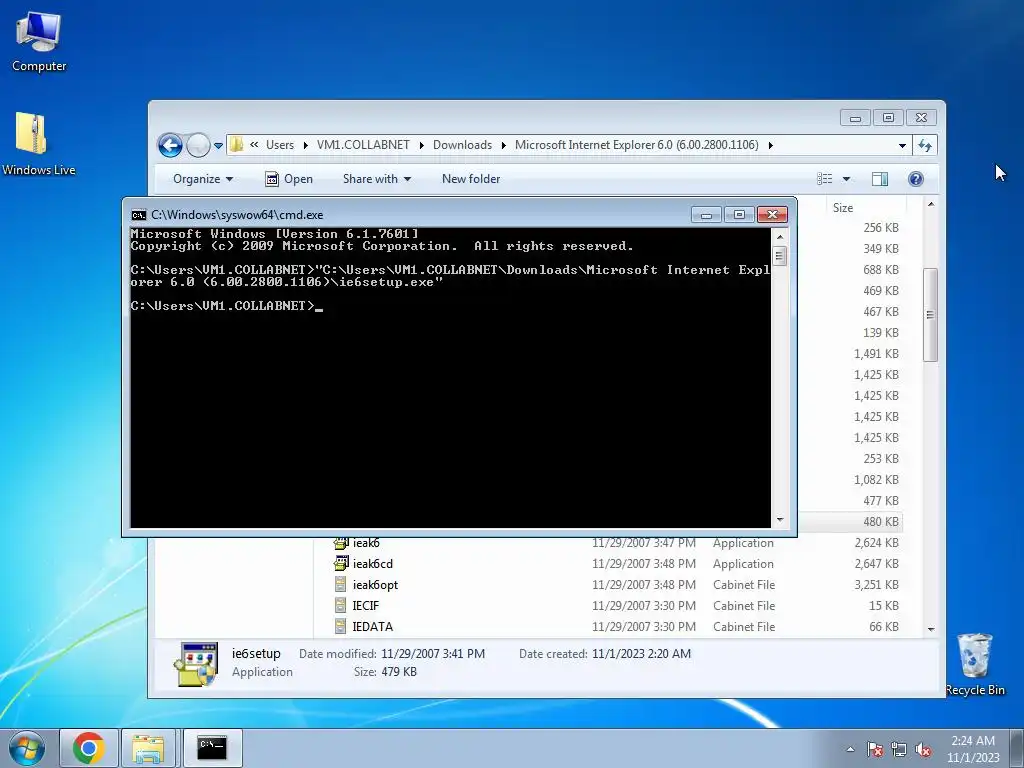Click the ieak6cd application icon

pyautogui.click(x=341, y=563)
